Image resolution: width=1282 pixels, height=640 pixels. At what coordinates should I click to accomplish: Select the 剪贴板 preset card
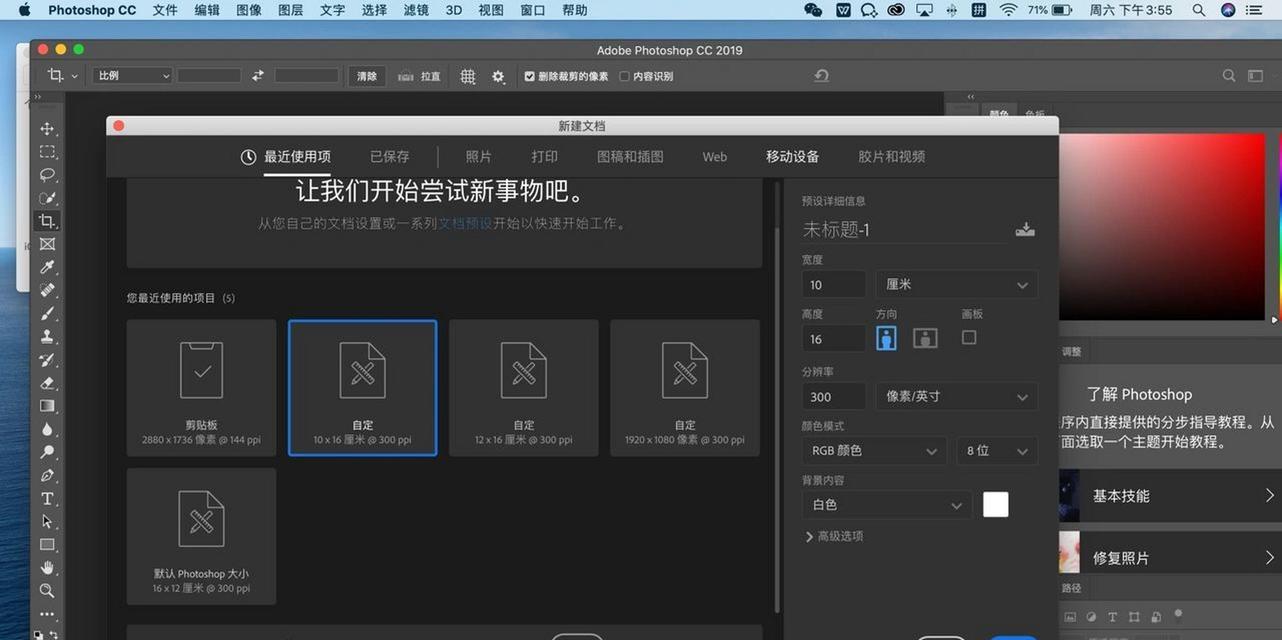[x=202, y=388]
